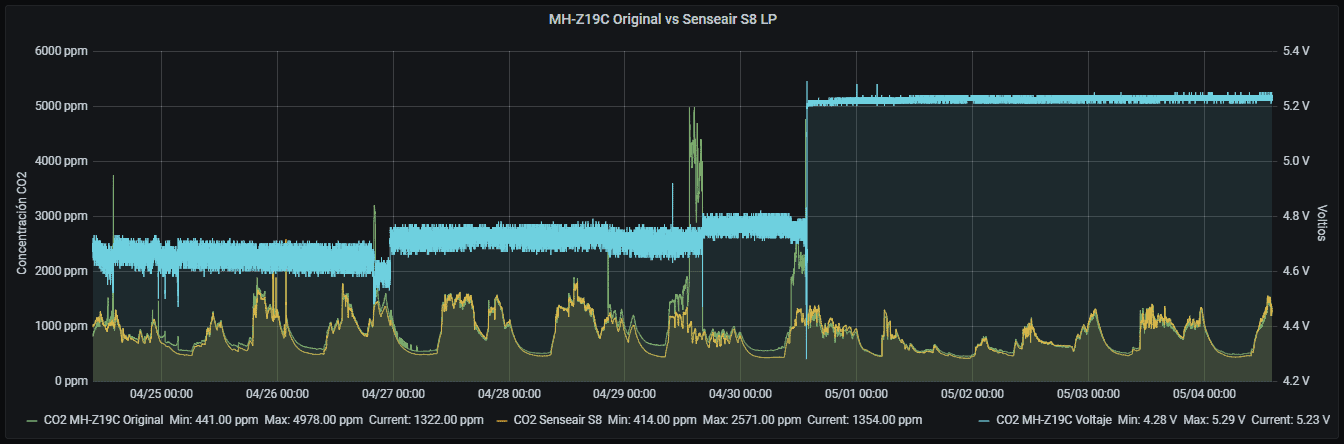Viewport: 1344px width, 444px height.
Task: Click the blue color line of MH-Z19C Voltaje legend
Action: click(984, 420)
